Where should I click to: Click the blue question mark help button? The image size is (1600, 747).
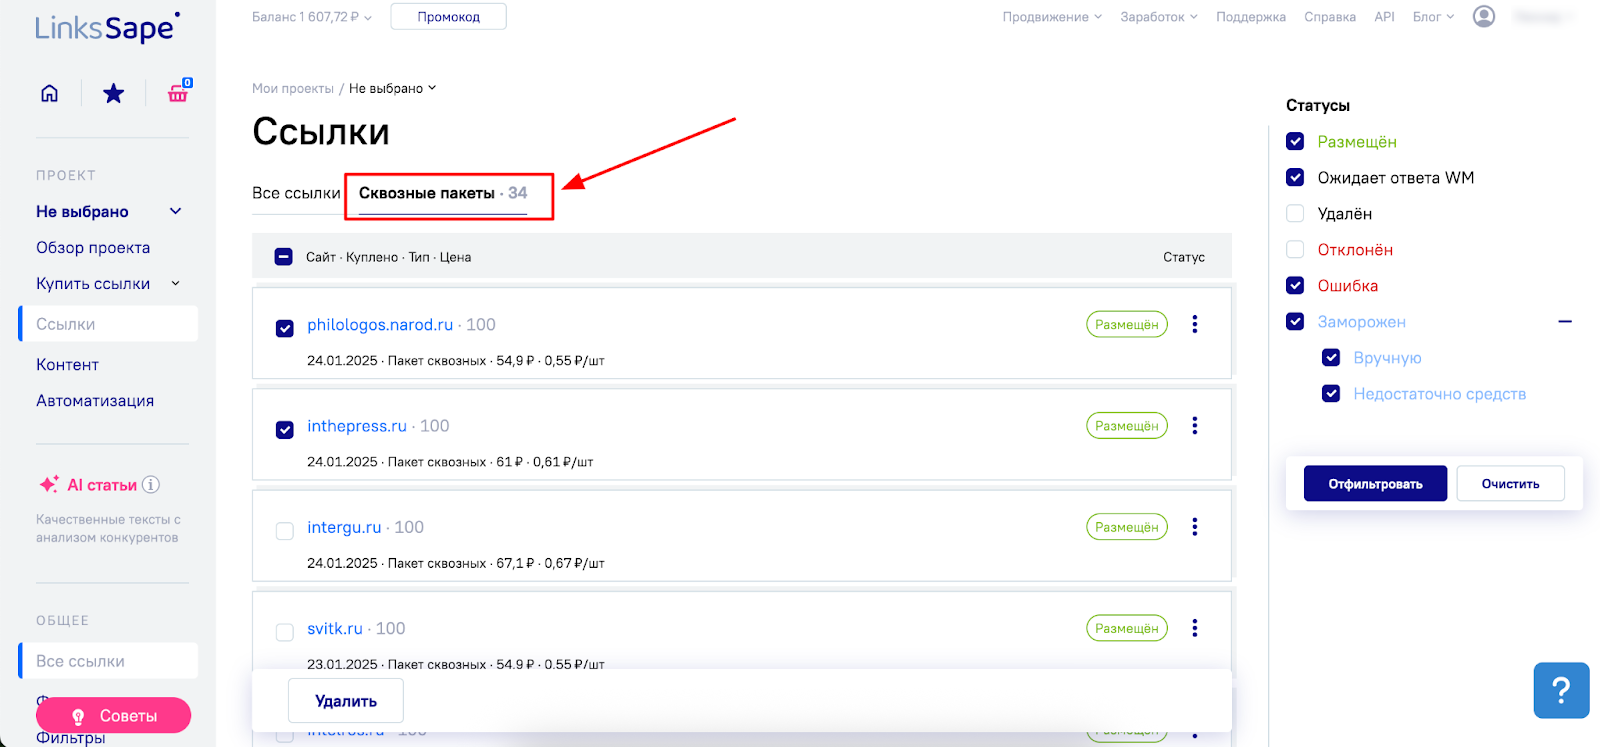(1561, 690)
